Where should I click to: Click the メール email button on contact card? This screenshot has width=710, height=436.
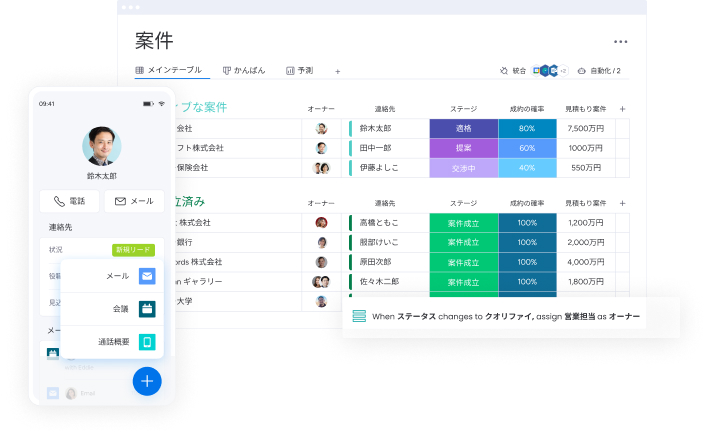coord(133,201)
